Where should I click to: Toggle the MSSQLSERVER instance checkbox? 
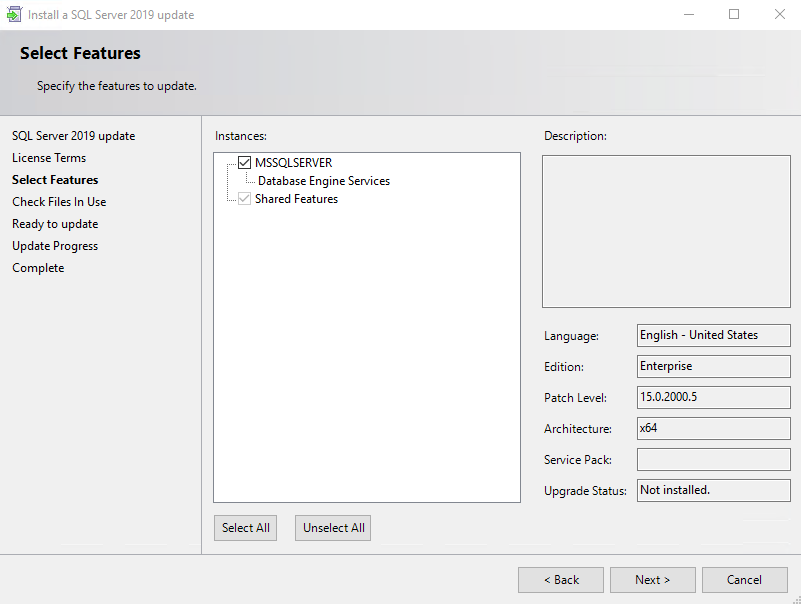244,163
